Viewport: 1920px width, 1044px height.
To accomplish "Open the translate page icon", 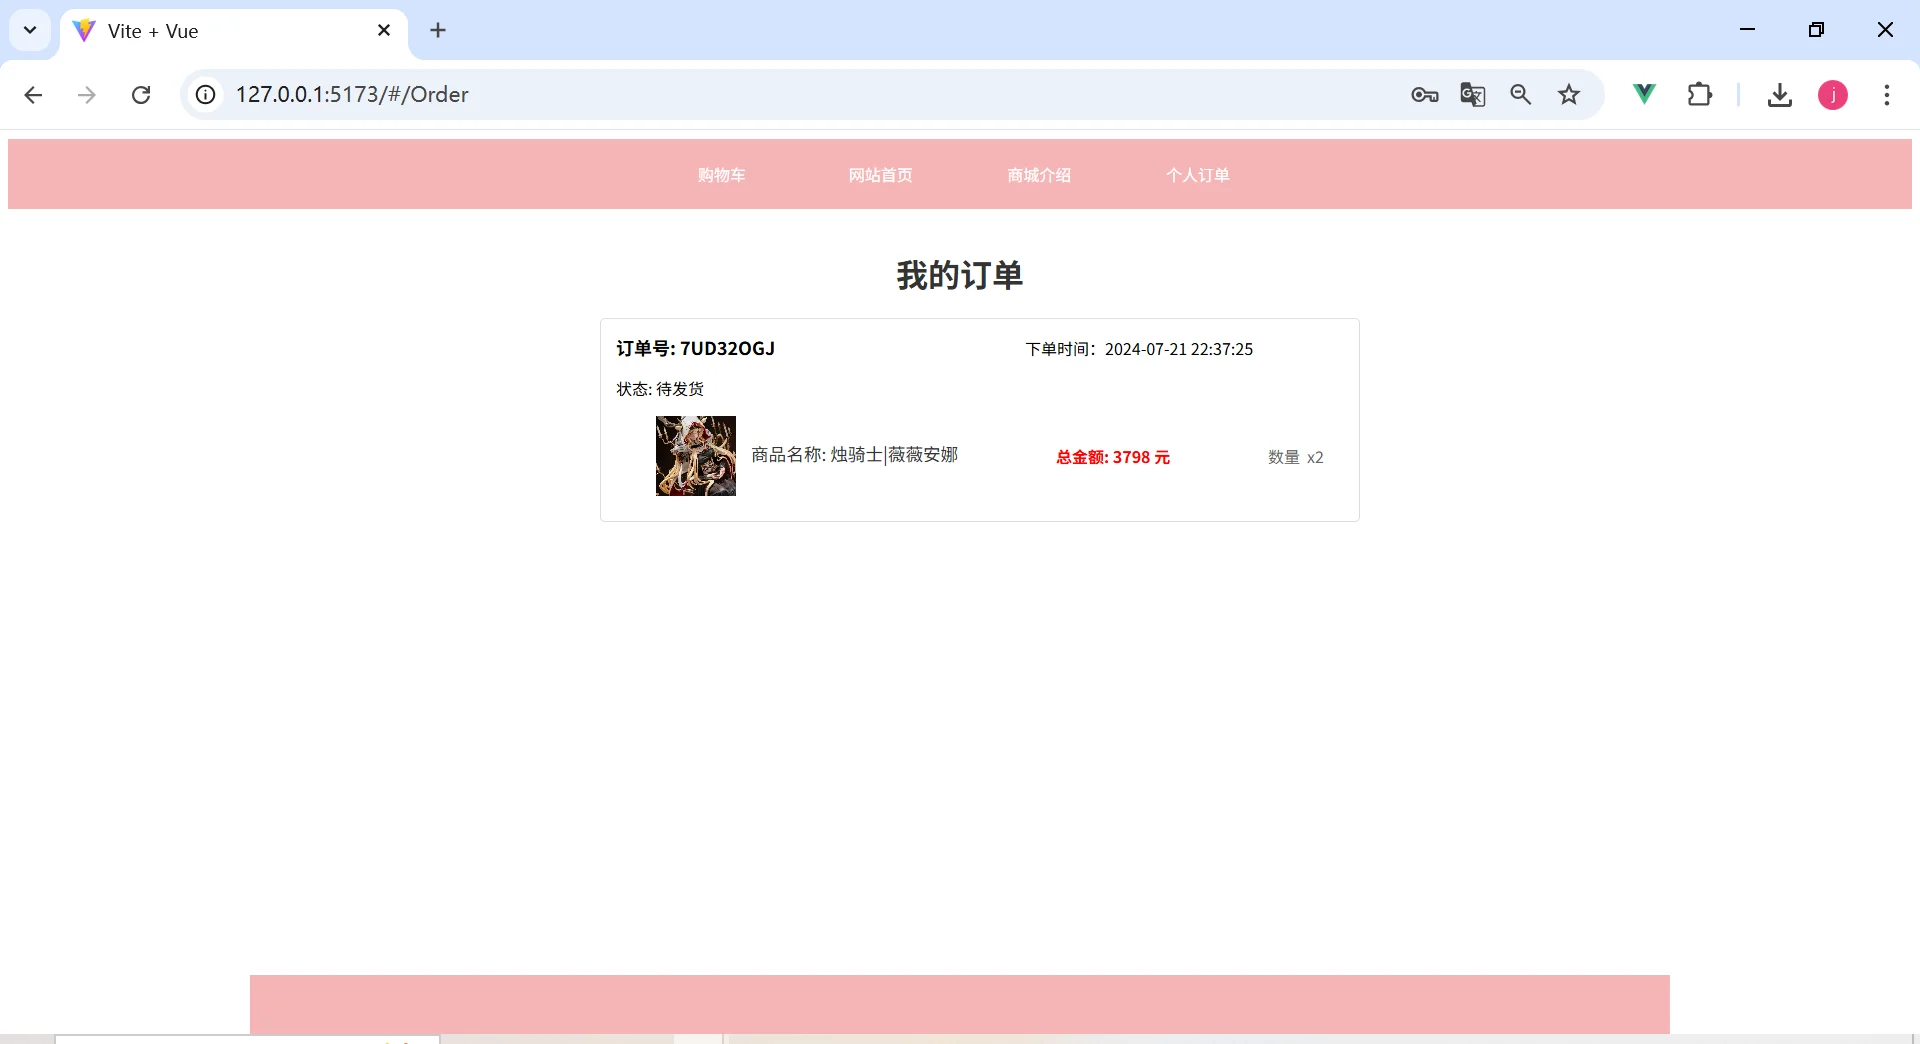I will [1473, 95].
